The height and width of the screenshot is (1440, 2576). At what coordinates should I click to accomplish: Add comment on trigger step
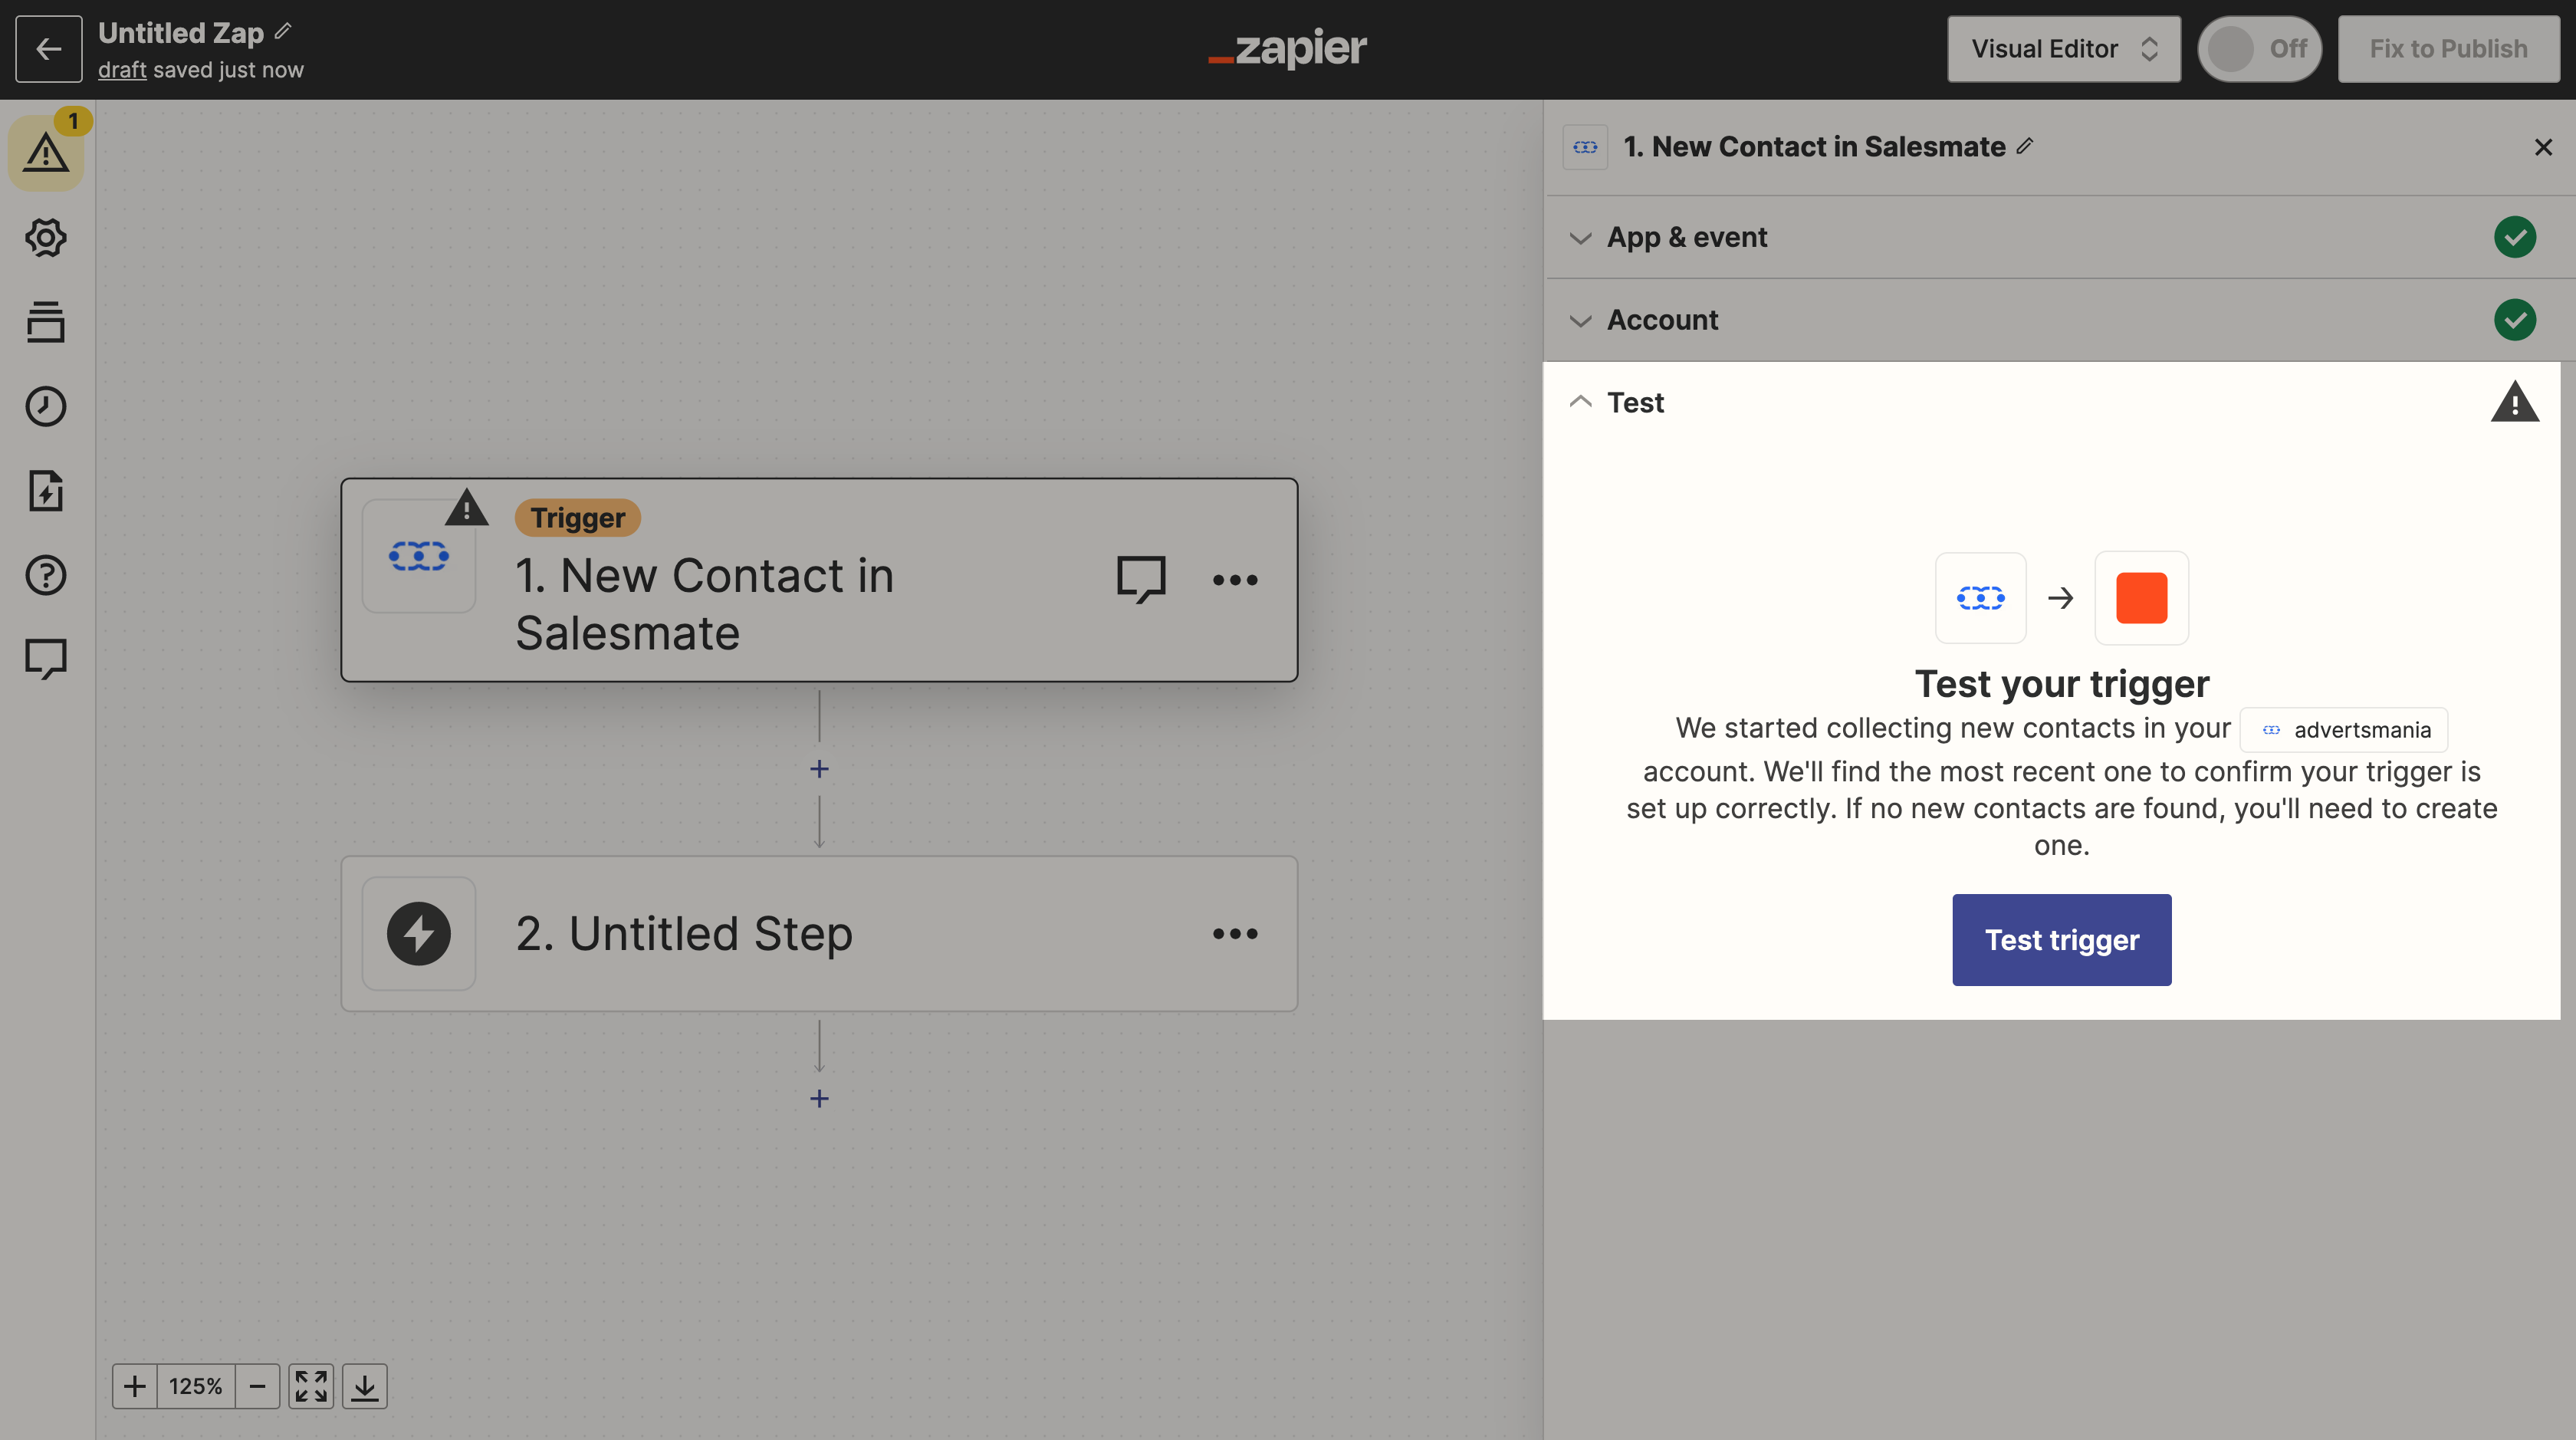click(x=1141, y=579)
